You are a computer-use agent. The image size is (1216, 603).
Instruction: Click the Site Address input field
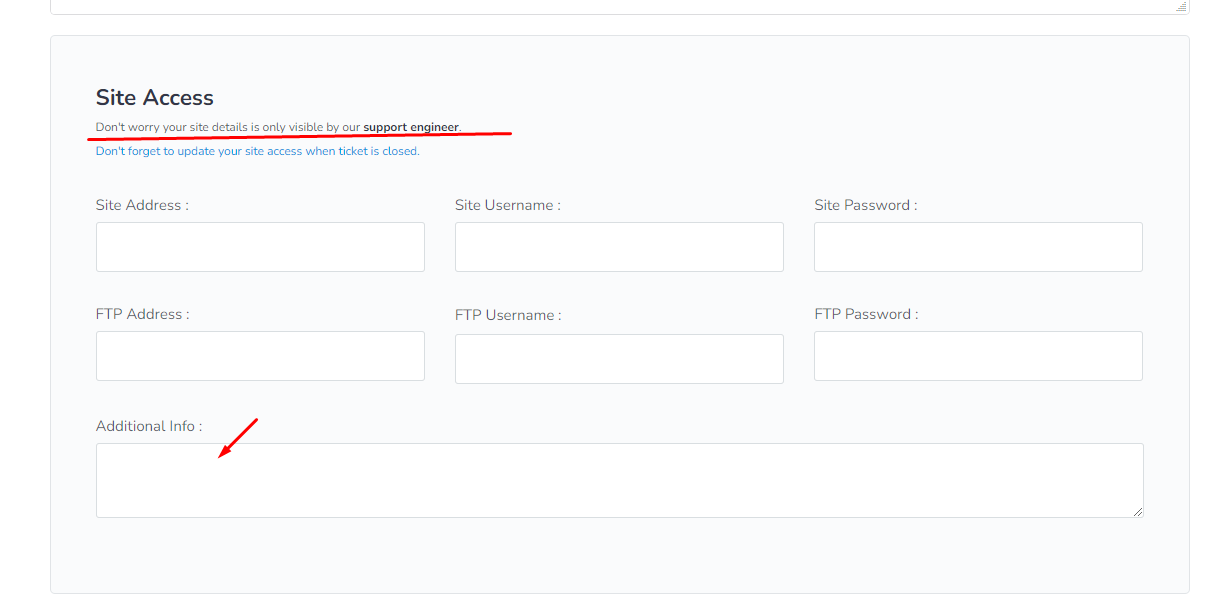pyautogui.click(x=260, y=247)
